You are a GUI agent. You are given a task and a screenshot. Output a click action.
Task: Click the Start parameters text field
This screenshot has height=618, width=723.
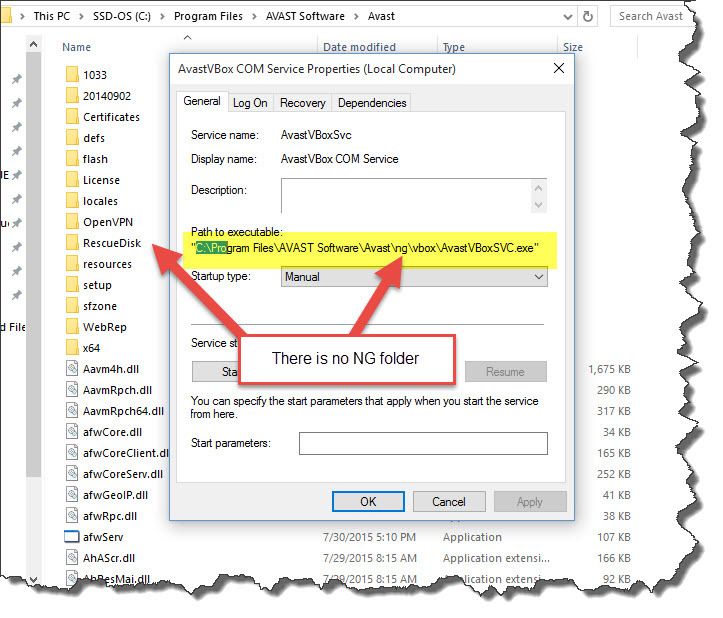(423, 443)
